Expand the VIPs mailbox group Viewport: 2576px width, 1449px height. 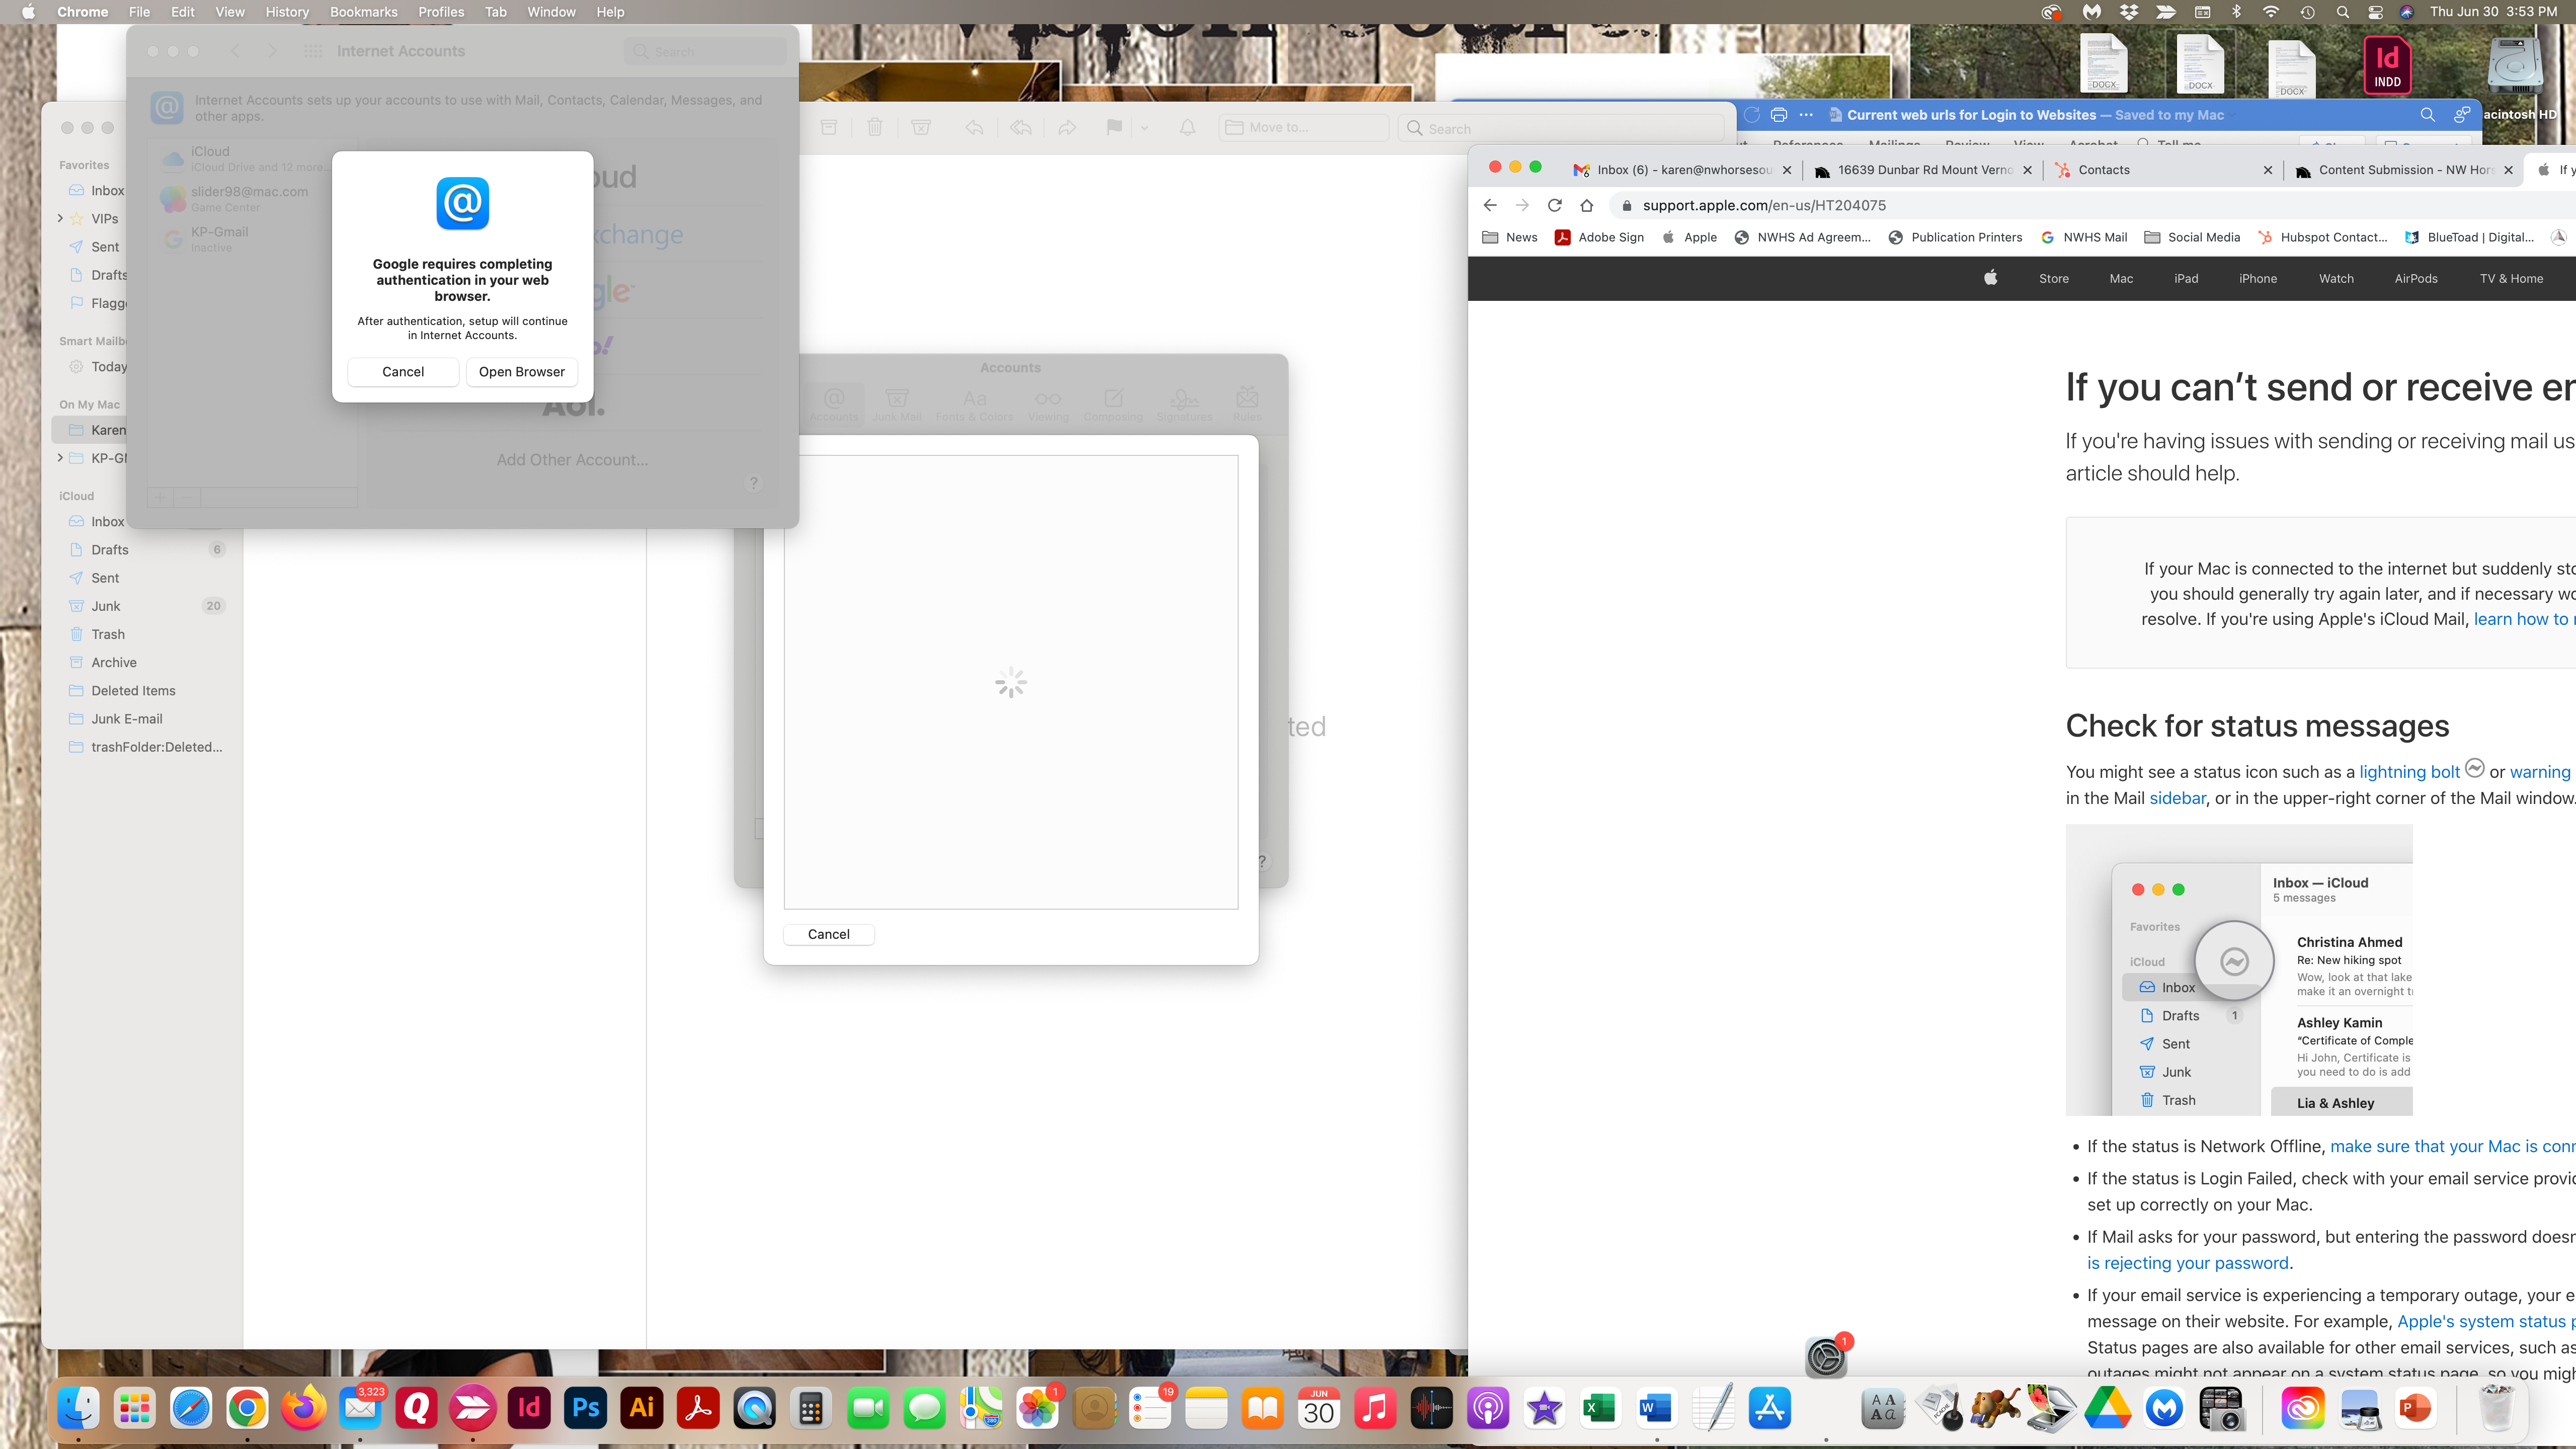pyautogui.click(x=60, y=218)
